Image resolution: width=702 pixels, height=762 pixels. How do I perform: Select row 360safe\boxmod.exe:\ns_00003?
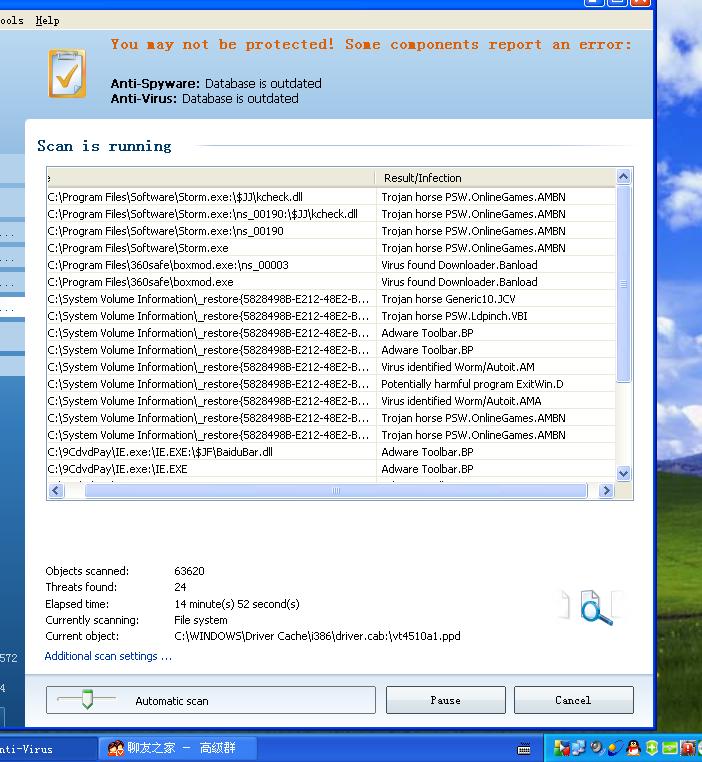[x=331, y=265]
